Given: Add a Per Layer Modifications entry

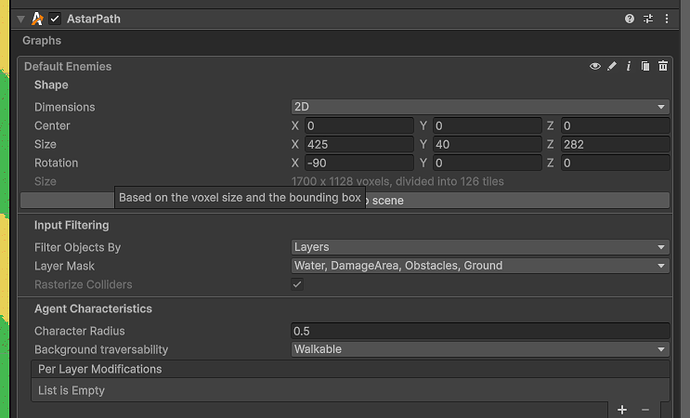Looking at the screenshot, I should pos(622,409).
